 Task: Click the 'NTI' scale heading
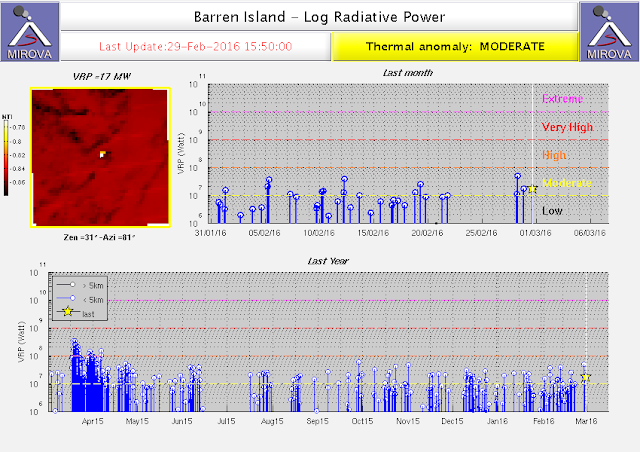pos(7,117)
